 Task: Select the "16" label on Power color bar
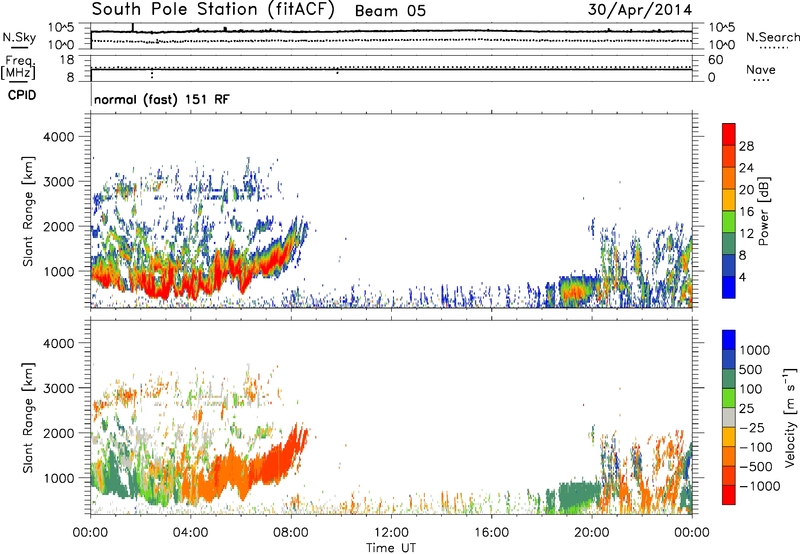[746, 212]
